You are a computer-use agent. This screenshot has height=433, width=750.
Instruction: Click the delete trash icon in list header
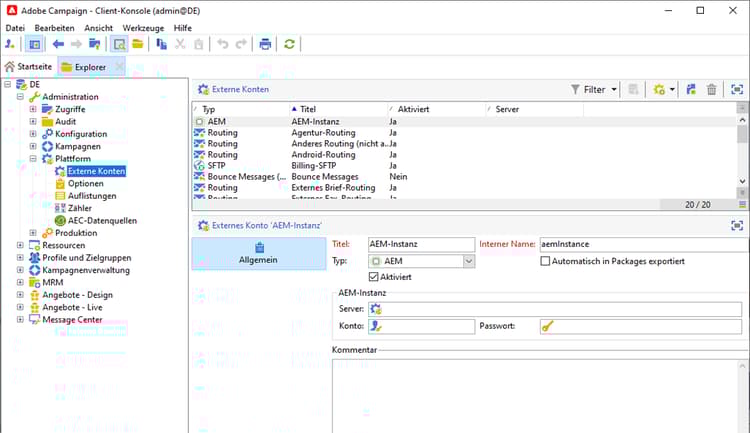pos(712,89)
